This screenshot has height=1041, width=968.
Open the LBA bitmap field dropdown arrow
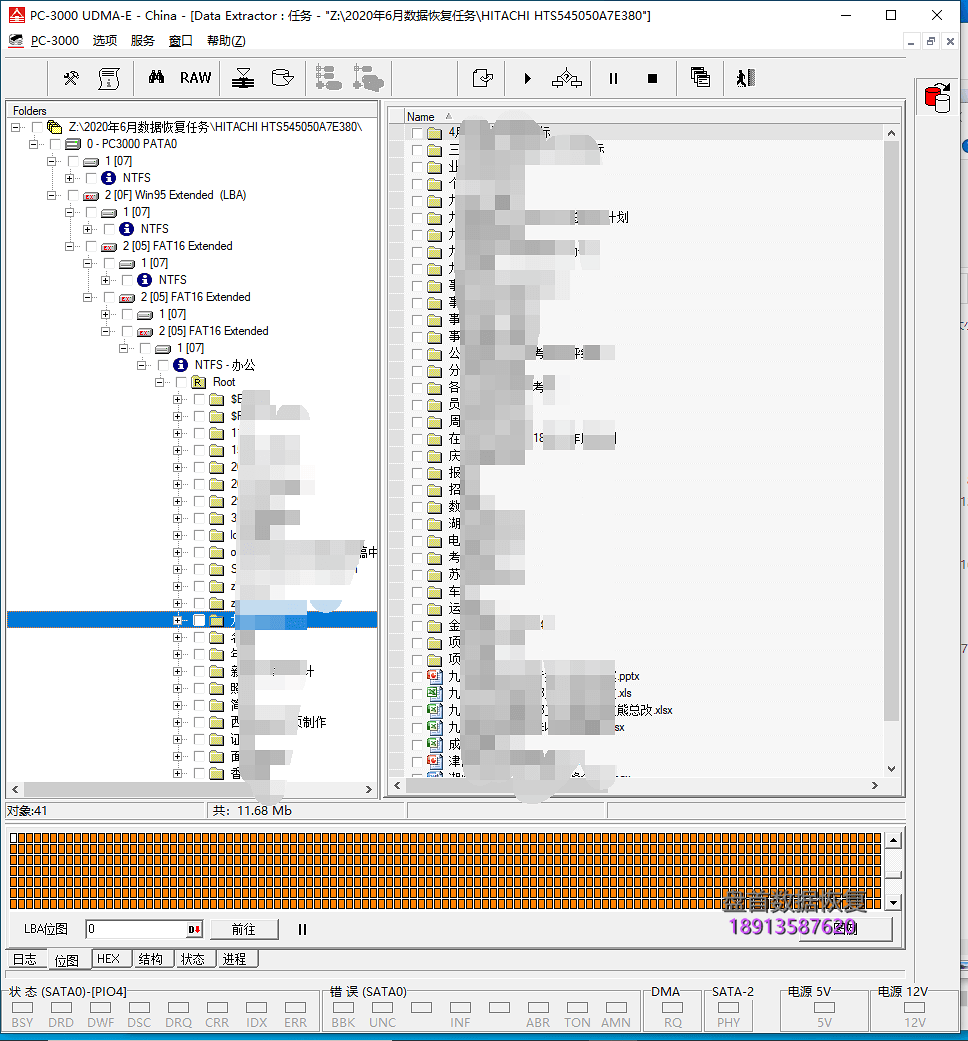(194, 929)
